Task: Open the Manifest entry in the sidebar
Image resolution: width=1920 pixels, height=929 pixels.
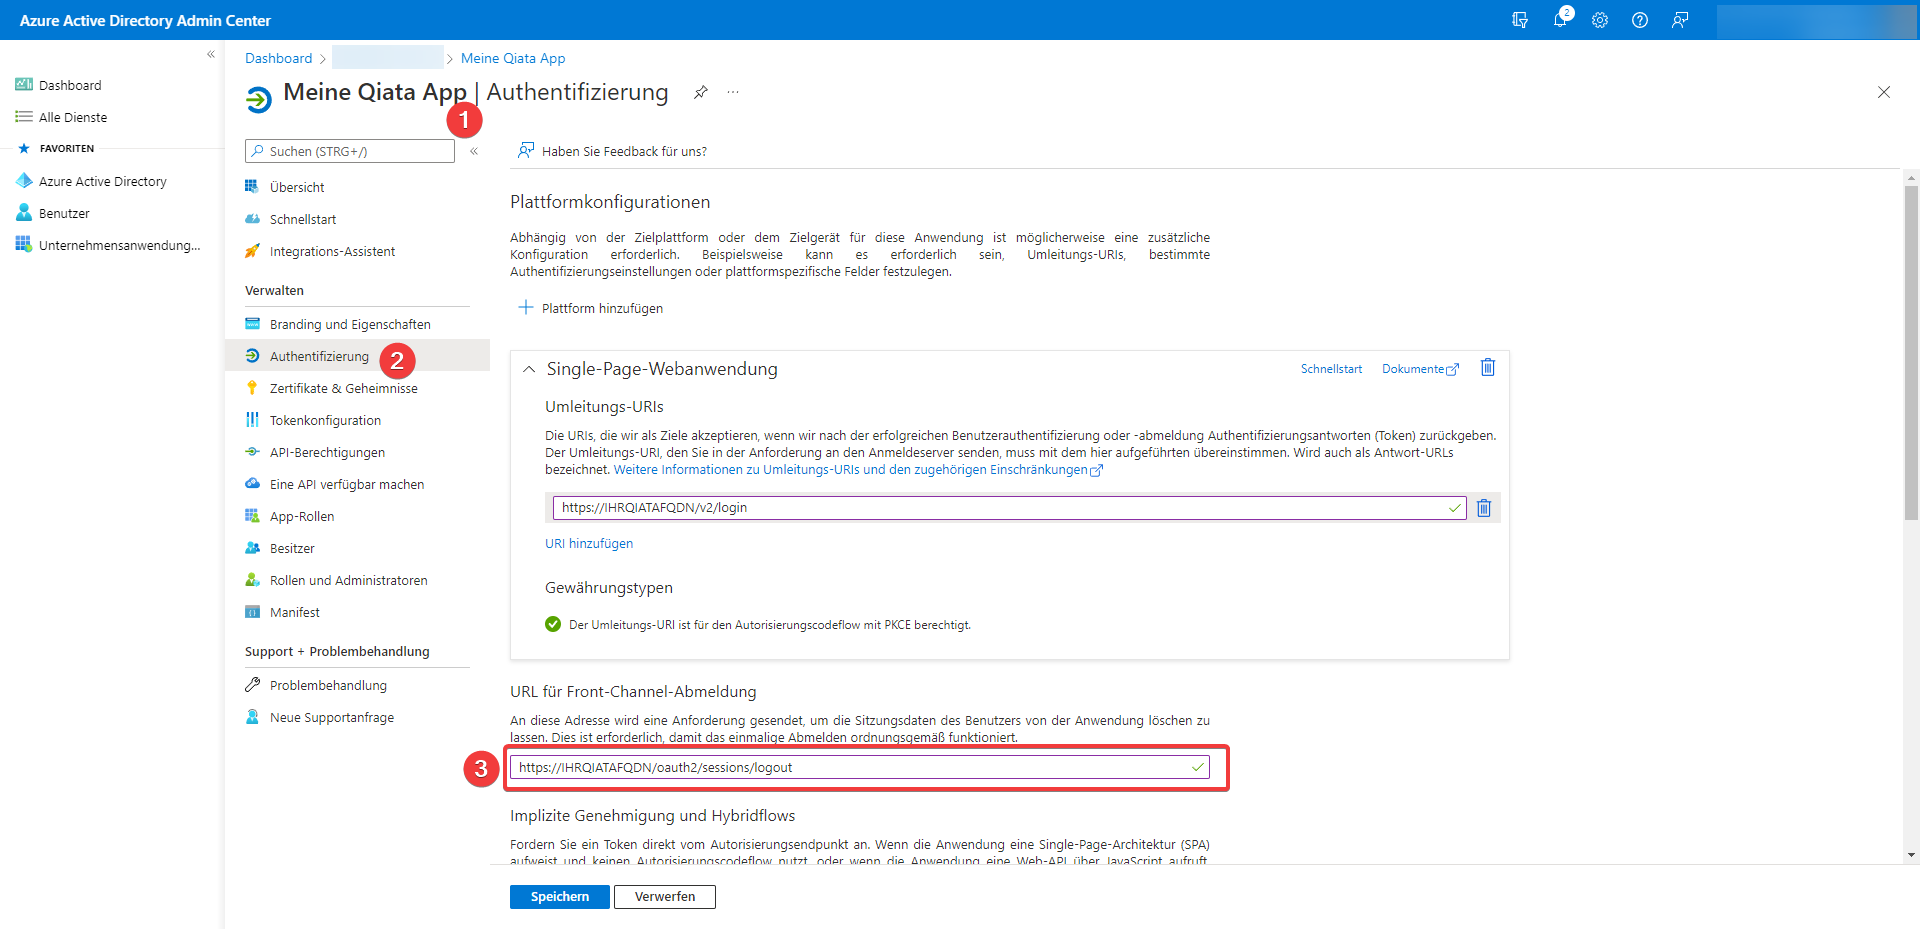Action: (x=294, y=612)
